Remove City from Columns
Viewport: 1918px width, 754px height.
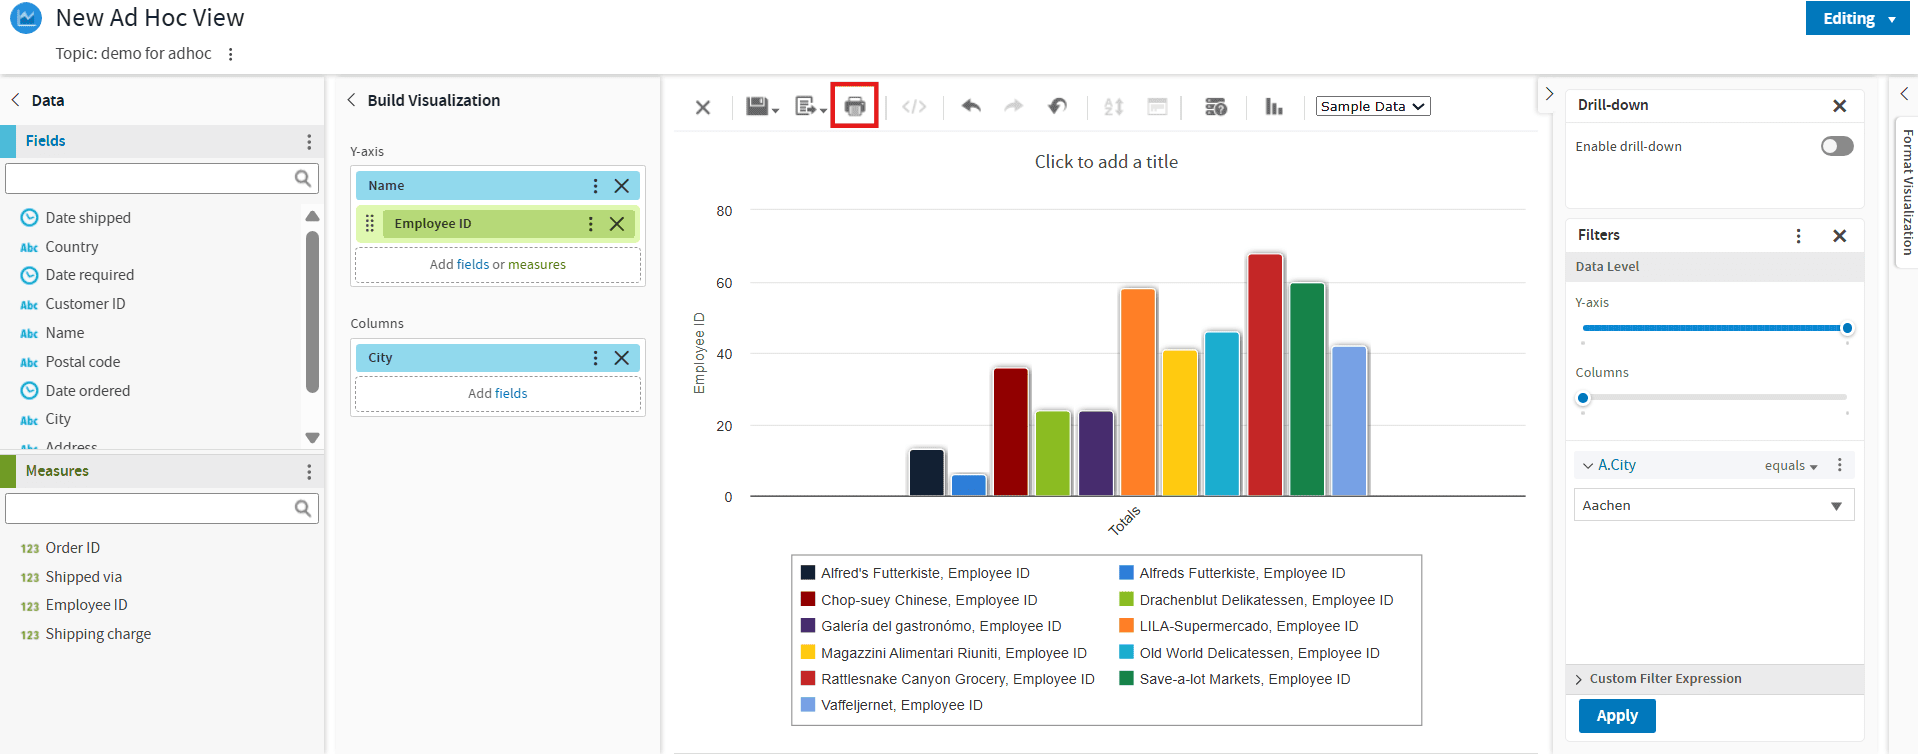(622, 358)
